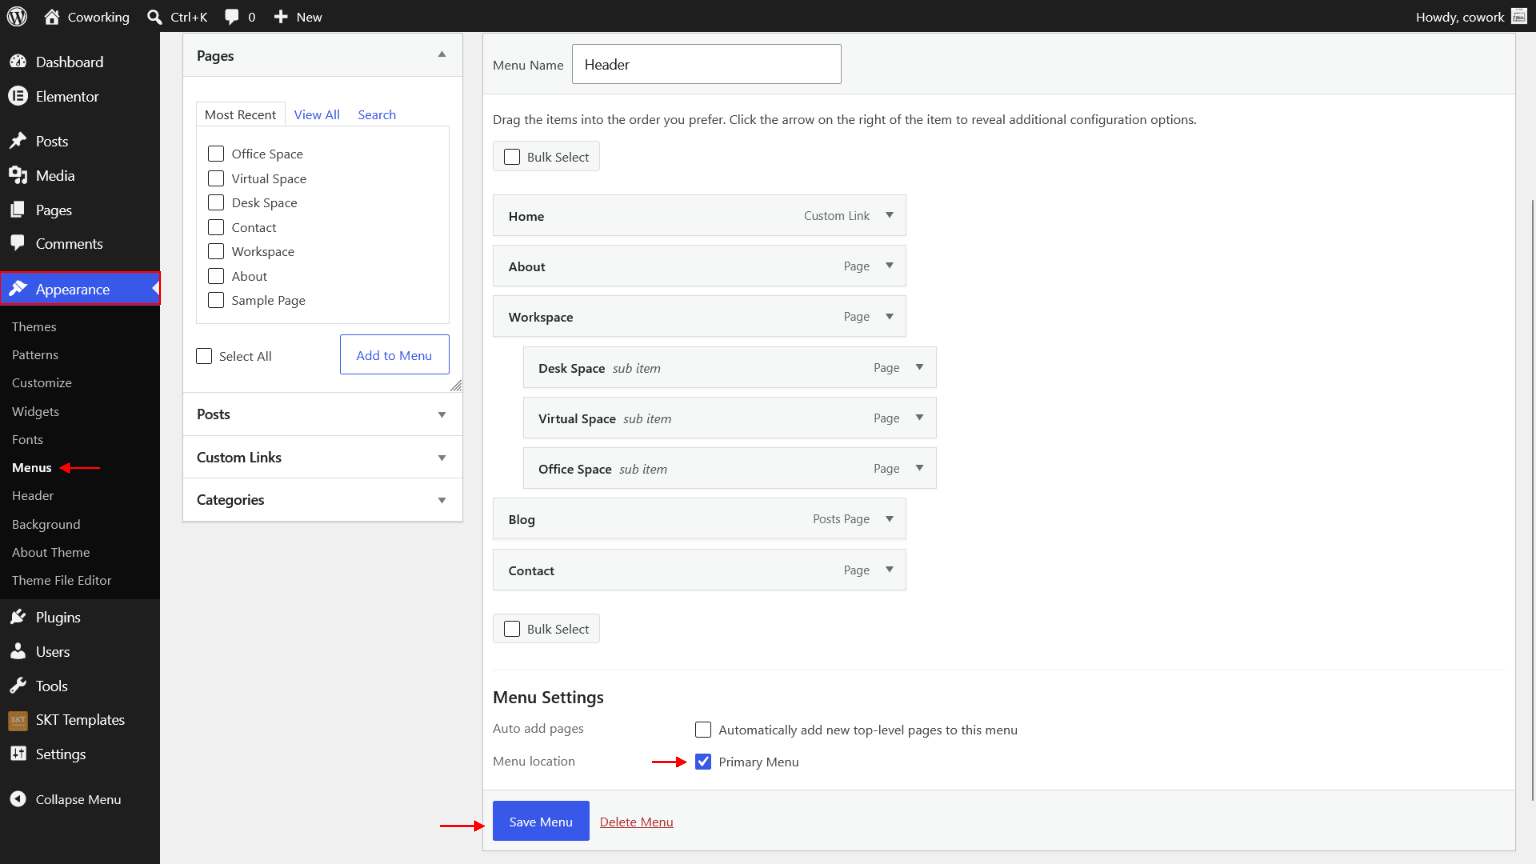
Task: Switch to the View All tab
Action: point(317,115)
